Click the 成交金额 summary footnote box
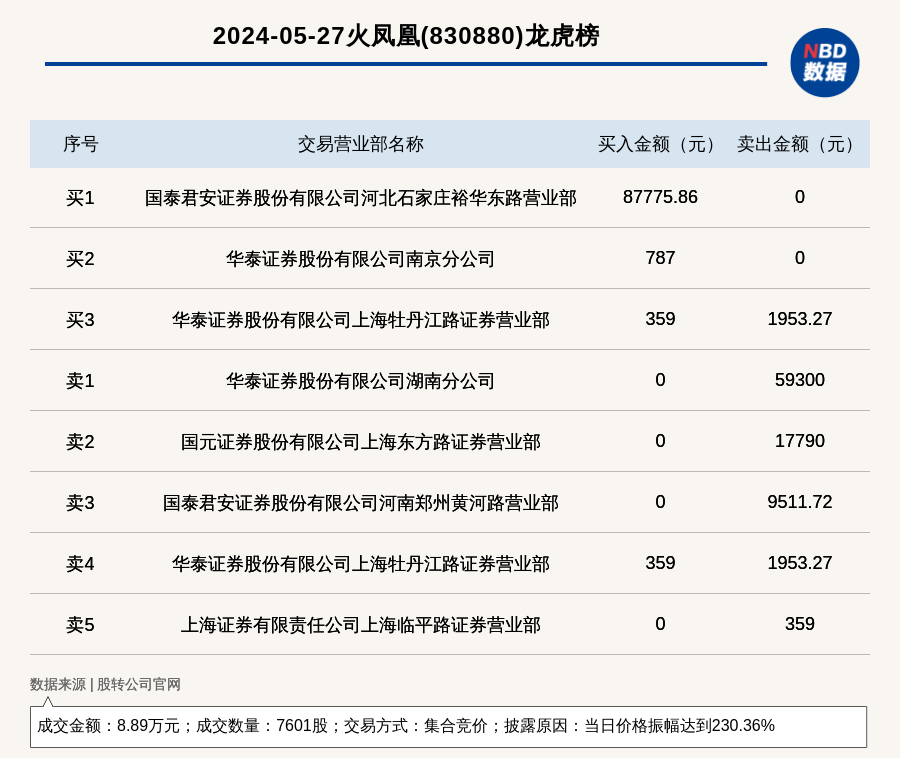 (448, 726)
